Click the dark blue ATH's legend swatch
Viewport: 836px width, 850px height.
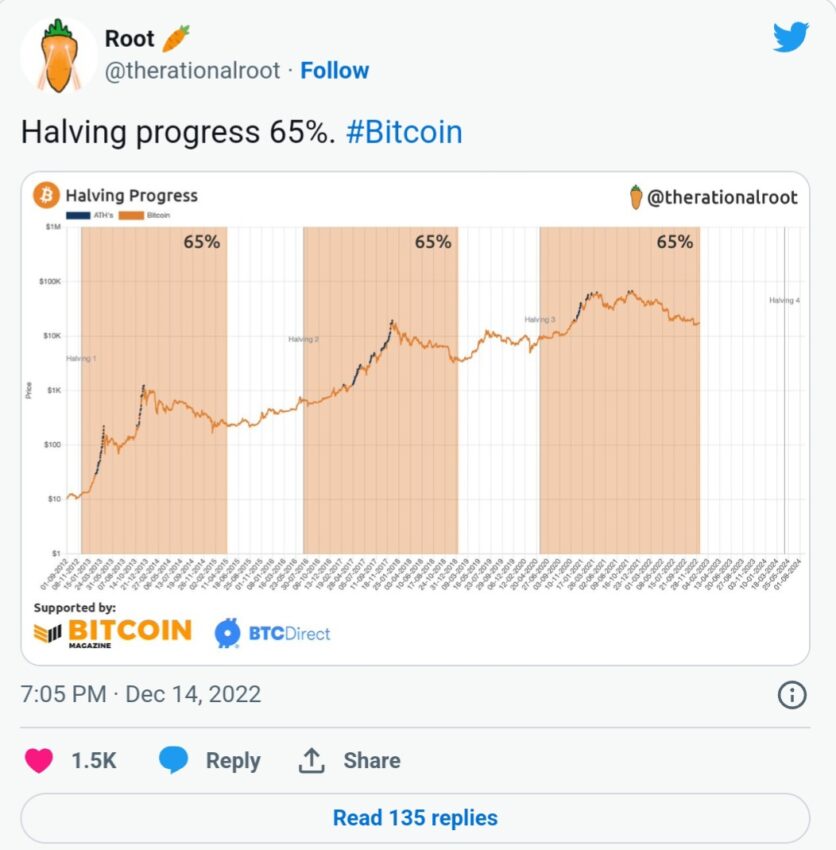78,215
